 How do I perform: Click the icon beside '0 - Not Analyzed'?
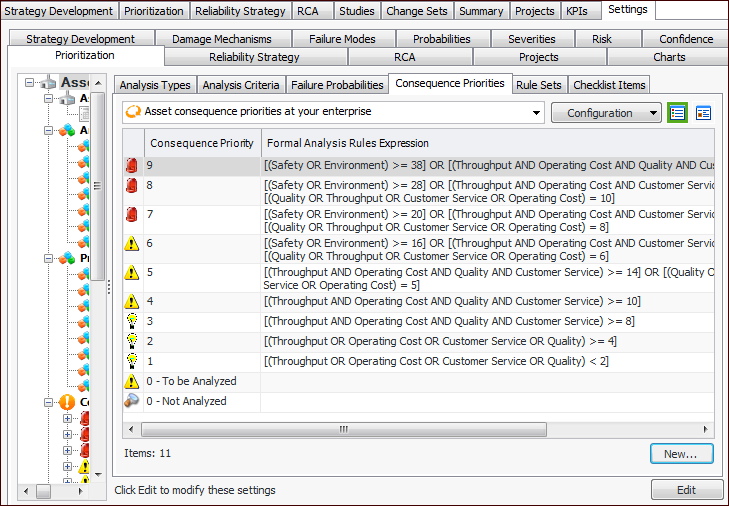[132, 401]
